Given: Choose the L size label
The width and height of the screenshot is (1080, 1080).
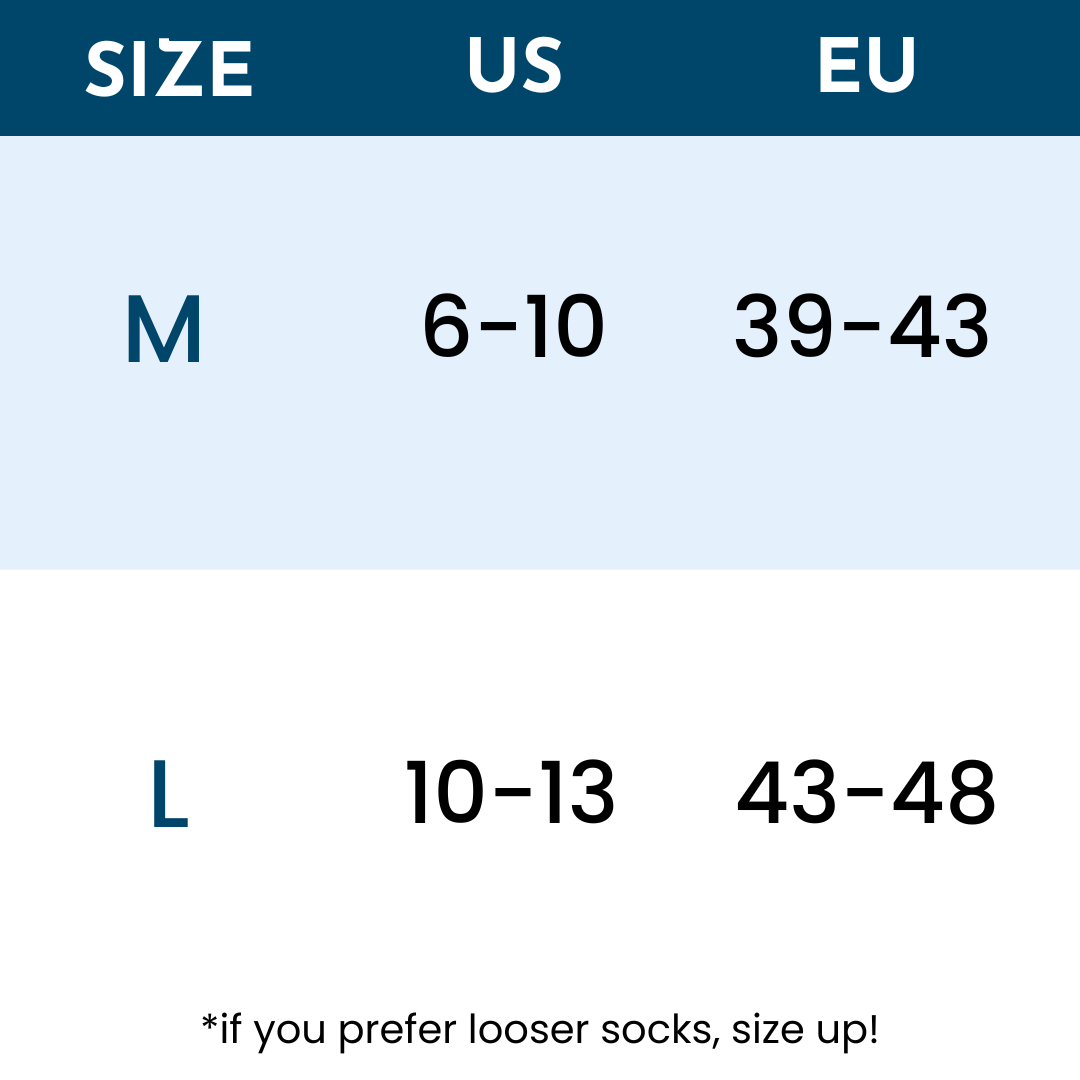Looking at the screenshot, I should click(x=169, y=795).
